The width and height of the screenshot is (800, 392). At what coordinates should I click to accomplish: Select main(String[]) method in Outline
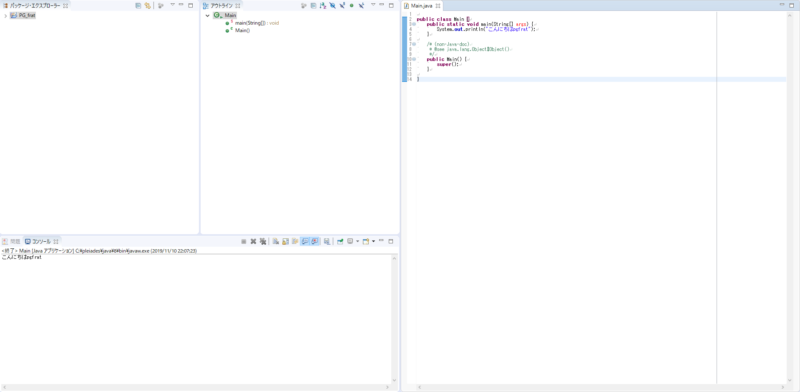(x=257, y=23)
